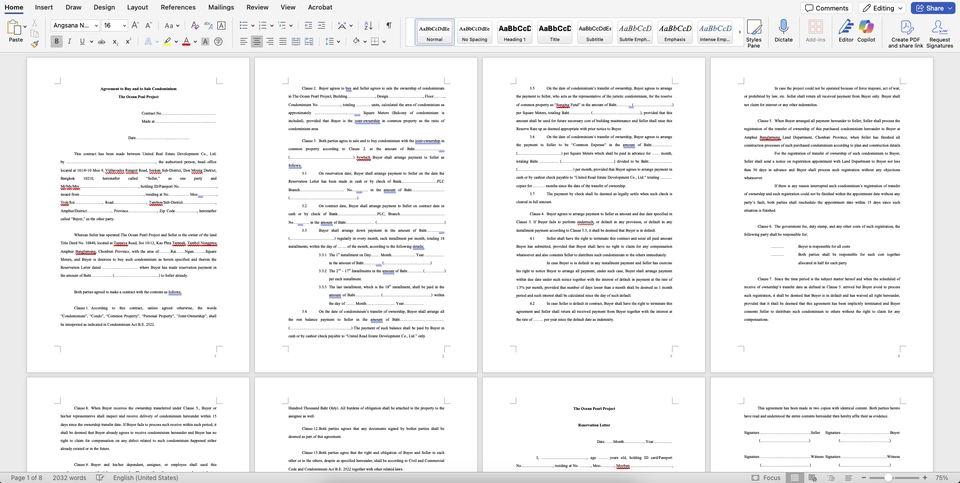Toggle Bold formatting
Screen dimensions: 960x483
pyautogui.click(x=56, y=42)
